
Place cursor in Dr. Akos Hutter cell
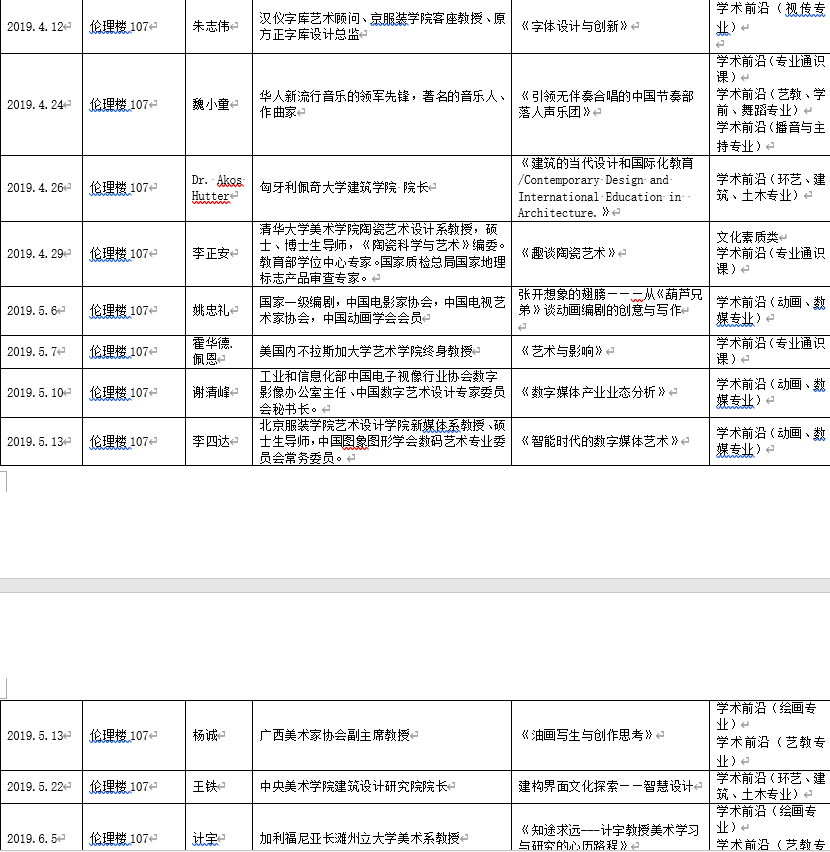pyautogui.click(x=217, y=188)
